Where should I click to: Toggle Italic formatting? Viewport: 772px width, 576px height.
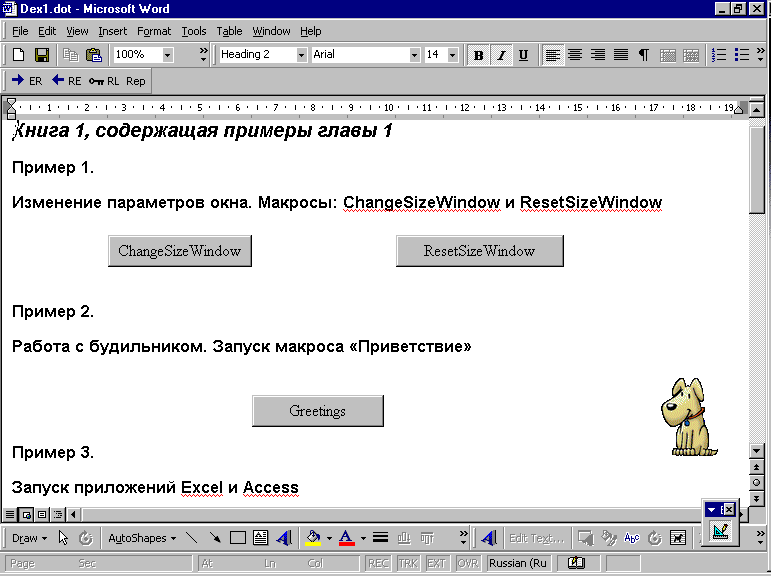click(x=501, y=55)
